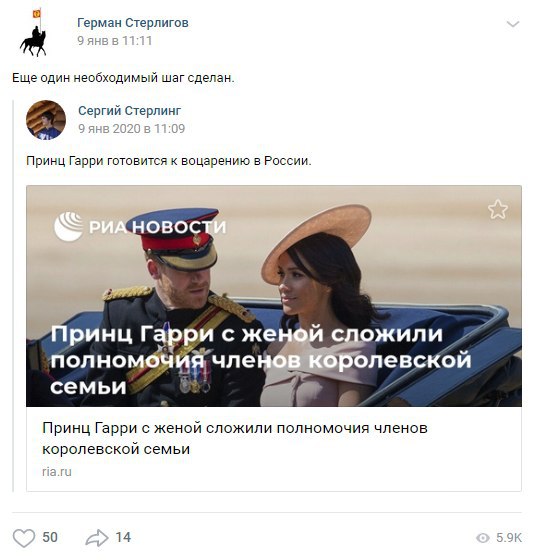Click the РИА Новости logo on the image
This screenshot has height=560, width=537.
click(140, 226)
